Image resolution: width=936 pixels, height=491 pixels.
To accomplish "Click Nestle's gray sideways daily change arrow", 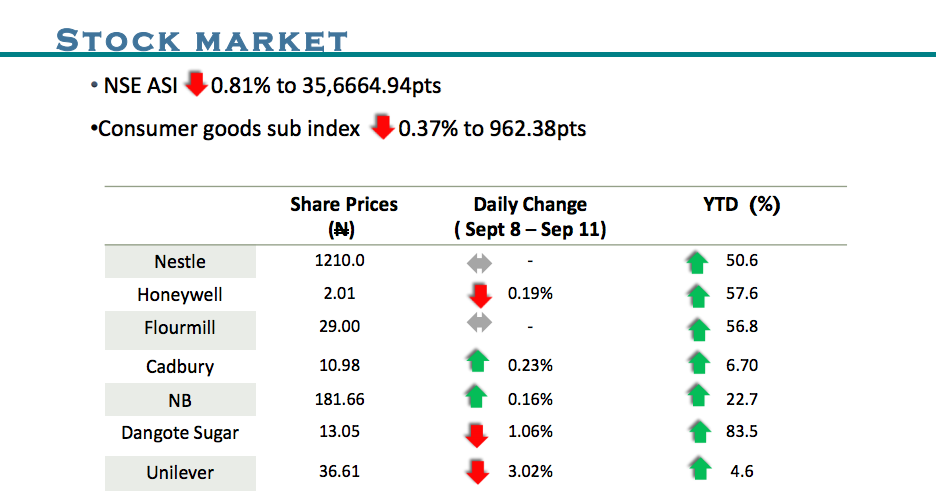I will coord(479,263).
